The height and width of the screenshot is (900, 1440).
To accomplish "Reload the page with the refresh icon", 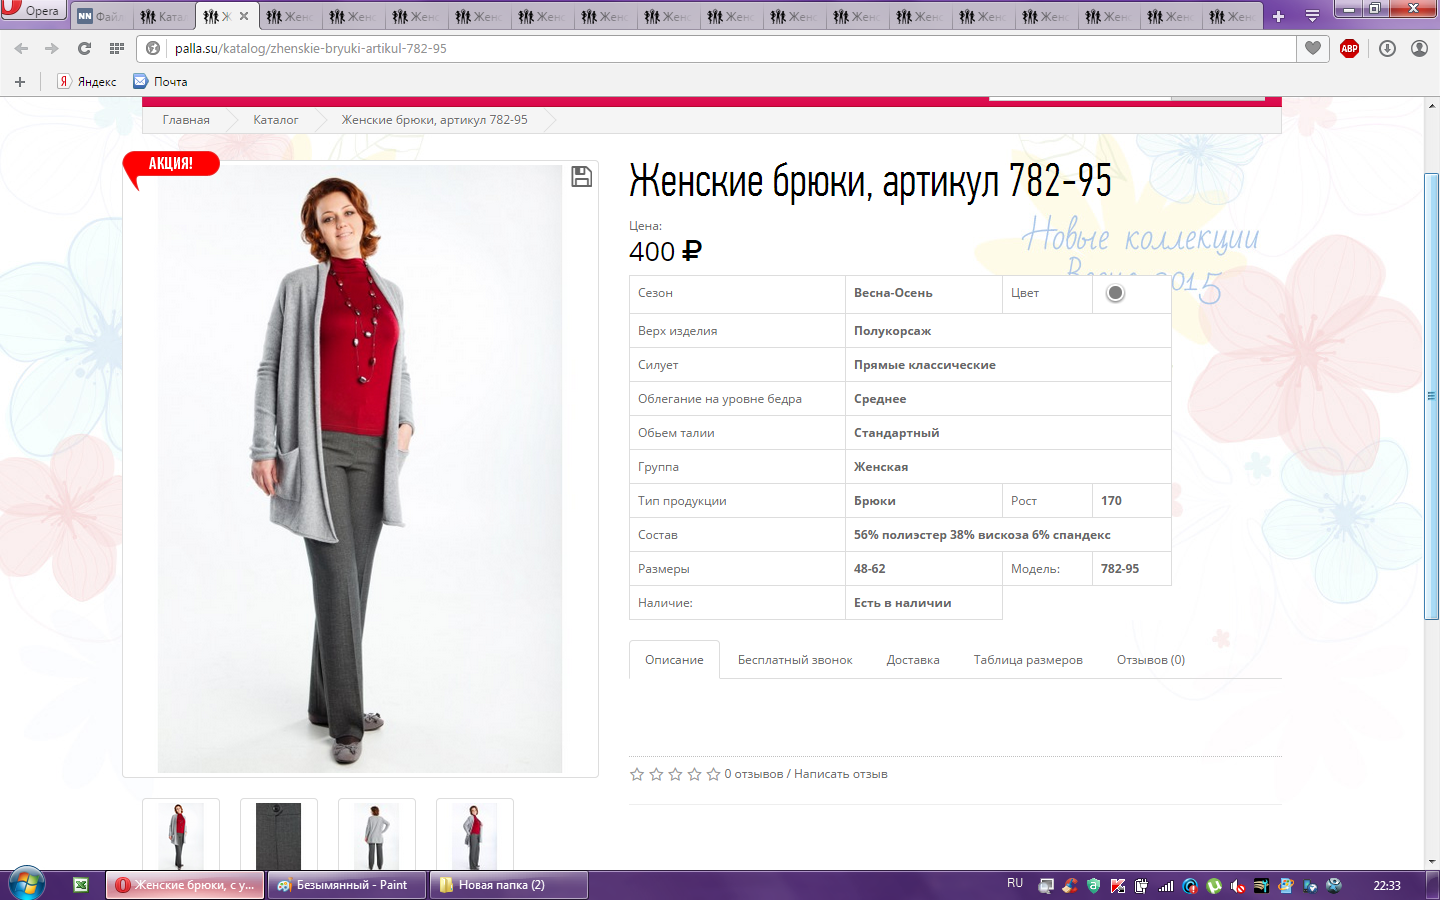I will click(x=84, y=48).
